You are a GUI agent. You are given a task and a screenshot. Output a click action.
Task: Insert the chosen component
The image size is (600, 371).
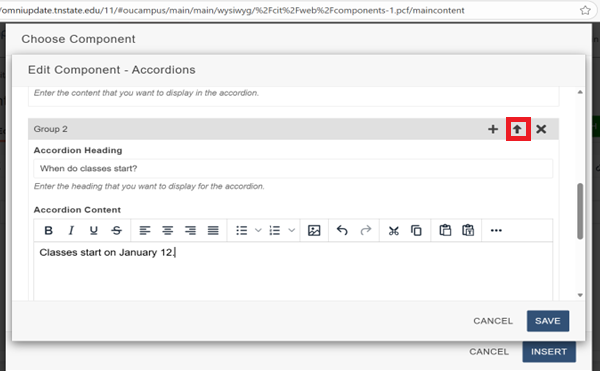549,351
